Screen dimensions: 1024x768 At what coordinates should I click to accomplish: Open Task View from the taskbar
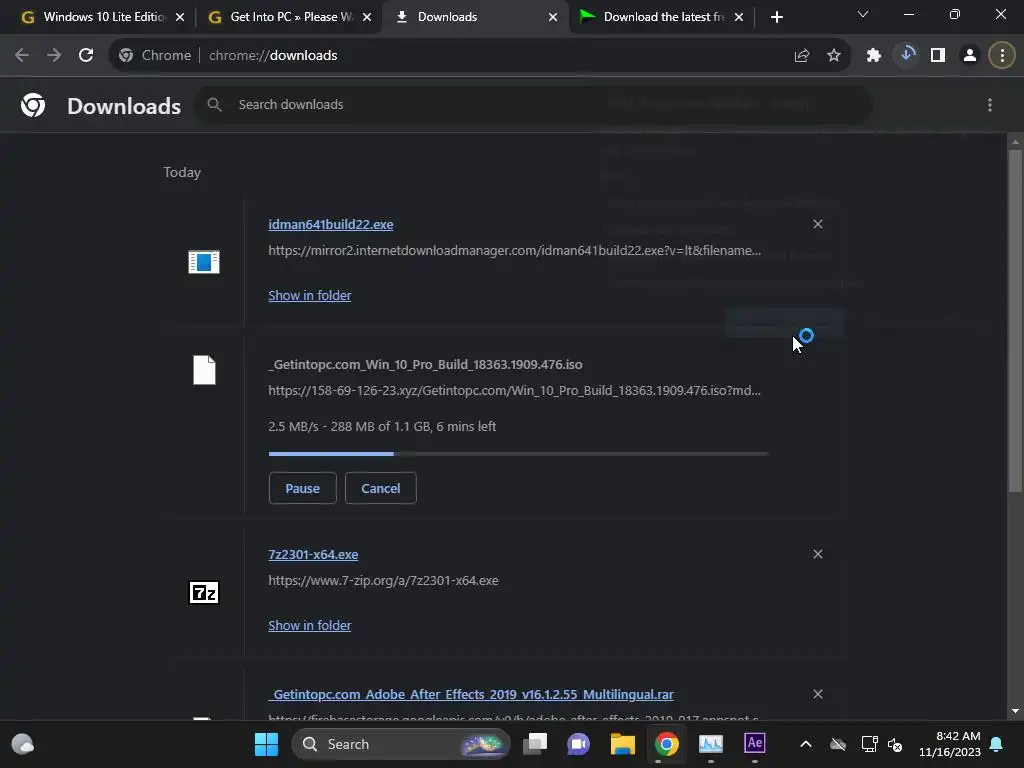[535, 744]
